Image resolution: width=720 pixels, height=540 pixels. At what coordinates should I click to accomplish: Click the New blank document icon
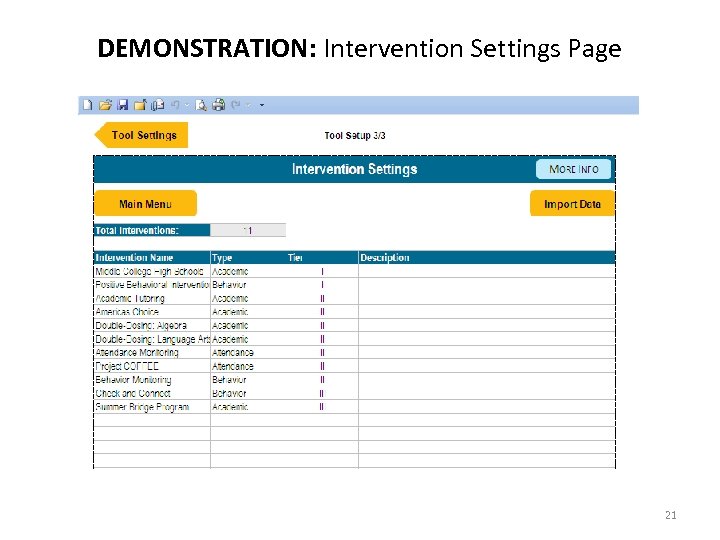(87, 105)
